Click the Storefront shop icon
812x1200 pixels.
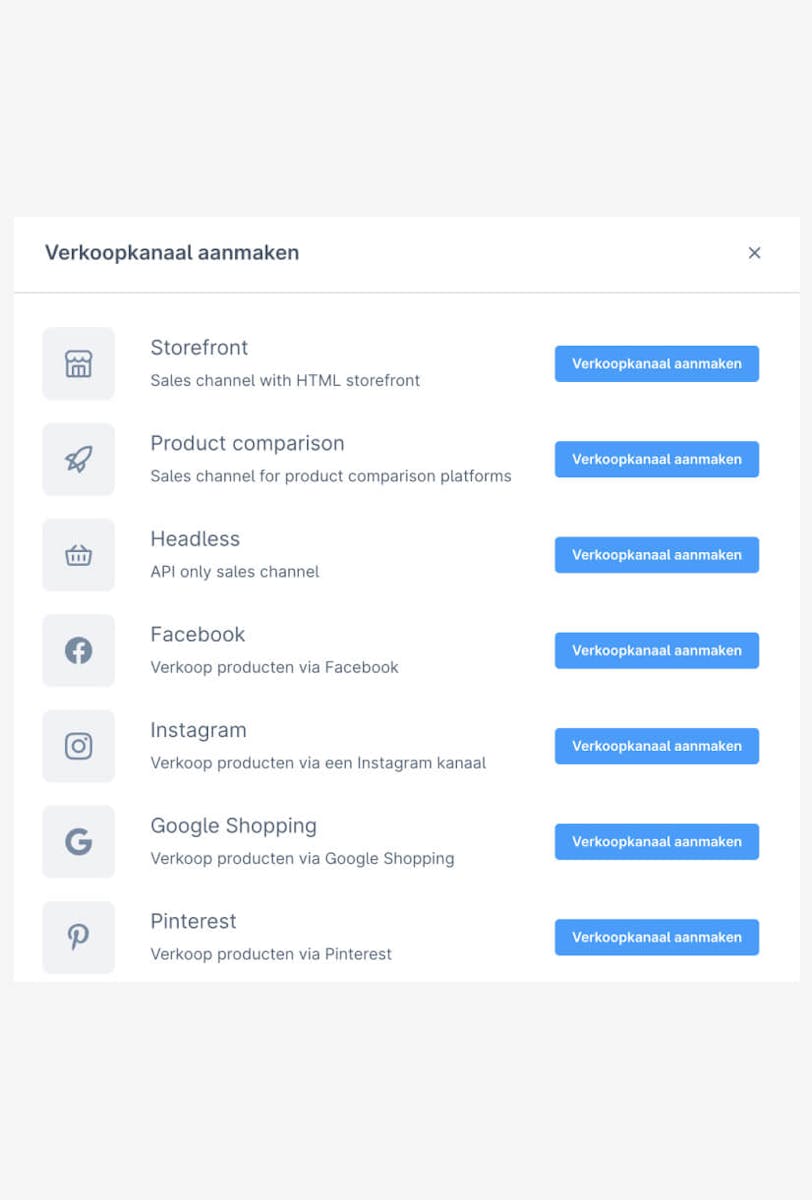pyautogui.click(x=78, y=363)
